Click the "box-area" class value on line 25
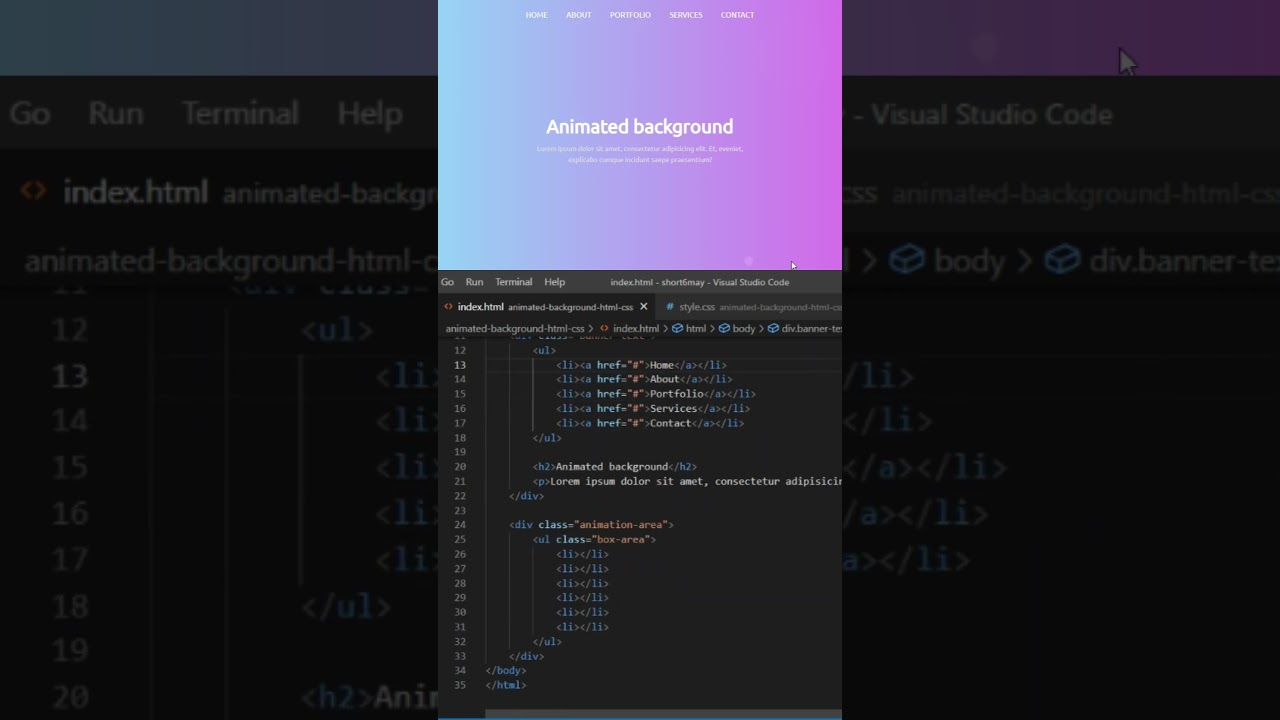The width and height of the screenshot is (1280, 720). pos(621,539)
